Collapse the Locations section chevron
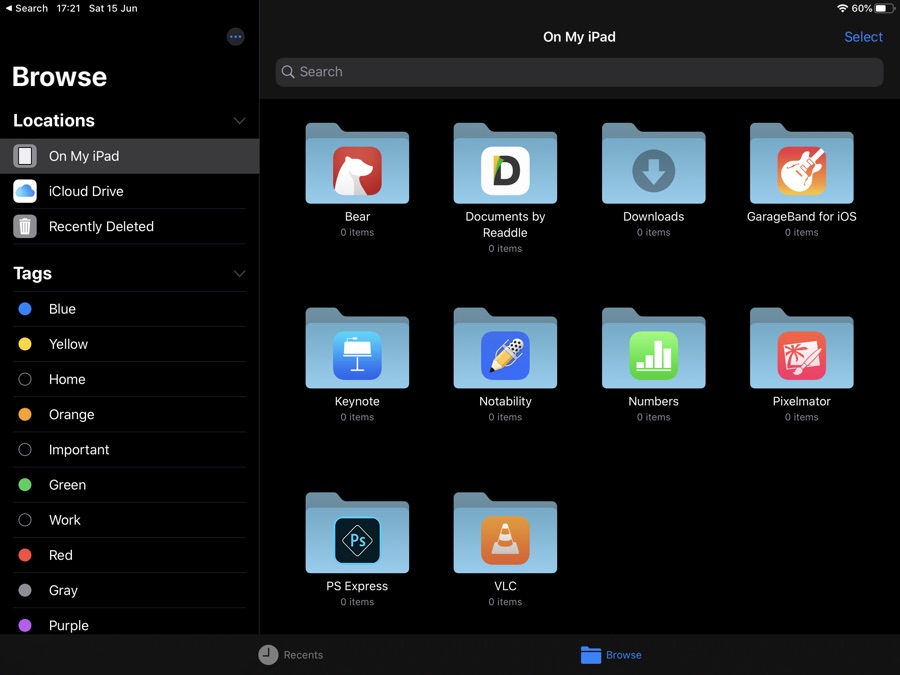900x675 pixels. (x=239, y=121)
